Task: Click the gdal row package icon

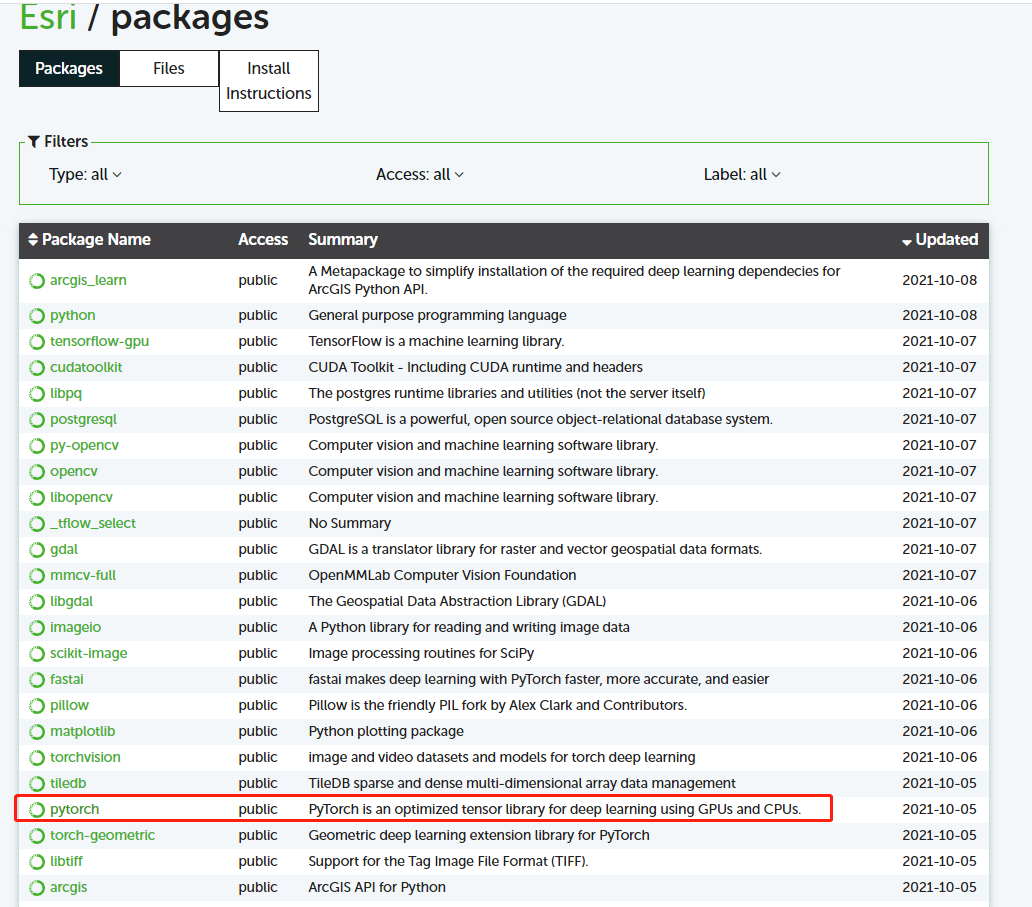Action: pyautogui.click(x=37, y=550)
